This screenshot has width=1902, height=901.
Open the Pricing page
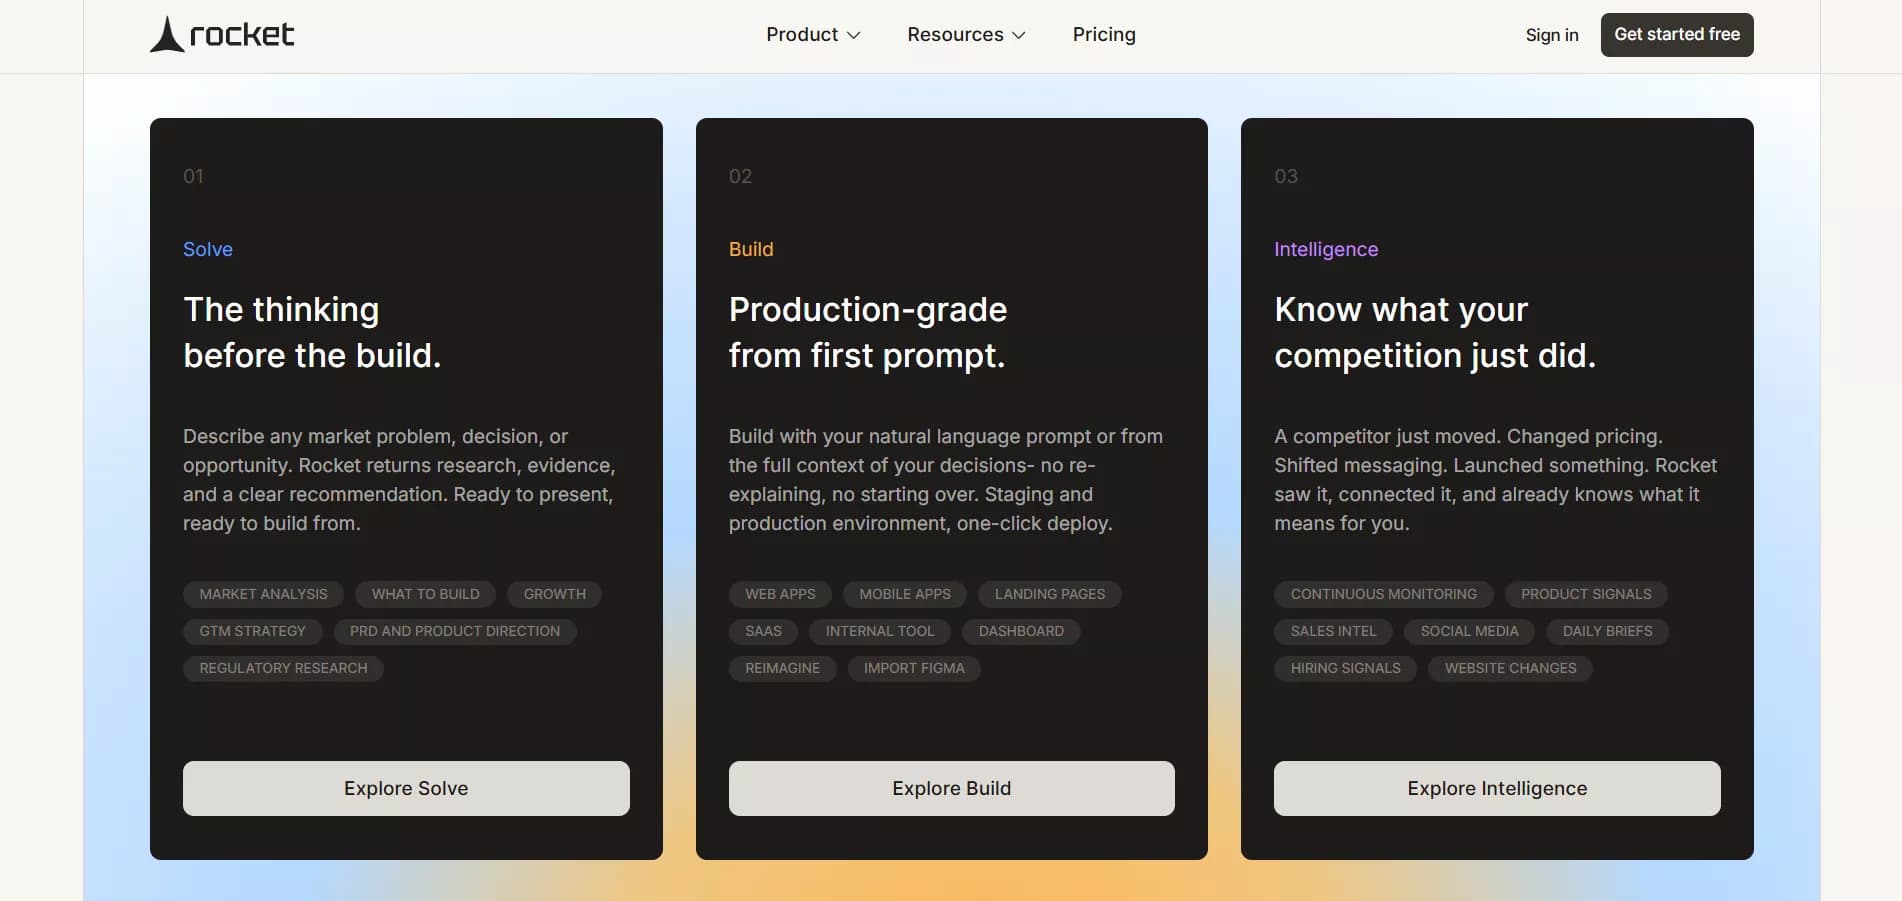click(x=1103, y=35)
